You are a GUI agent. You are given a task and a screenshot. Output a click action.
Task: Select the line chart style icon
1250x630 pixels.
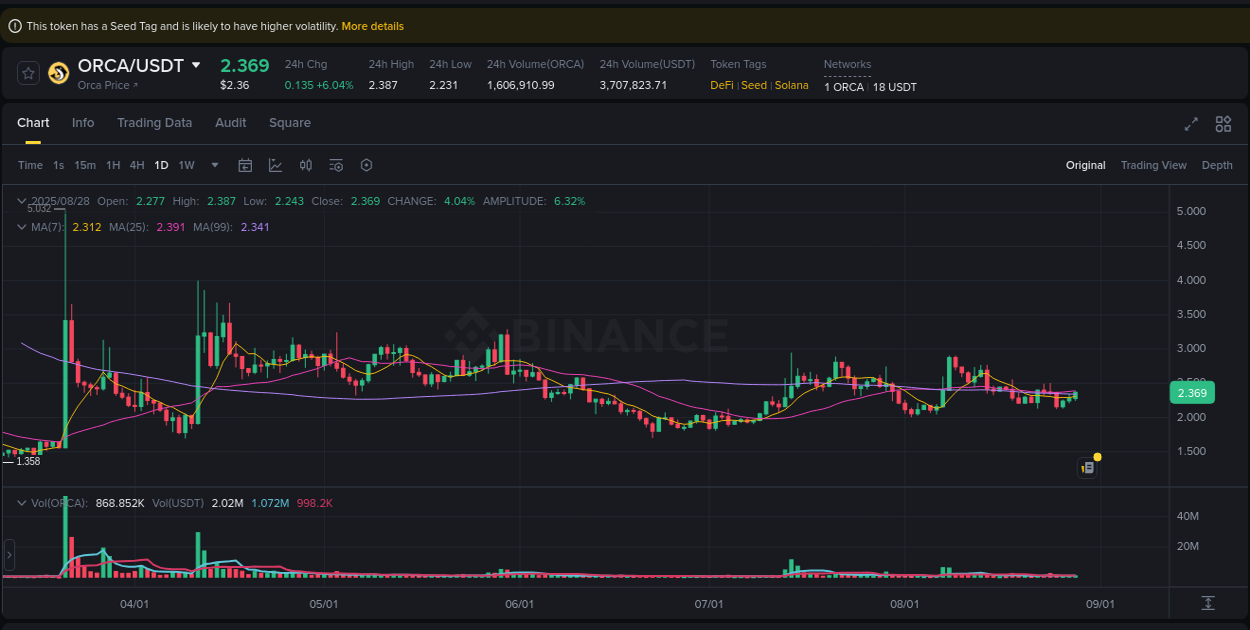(275, 165)
